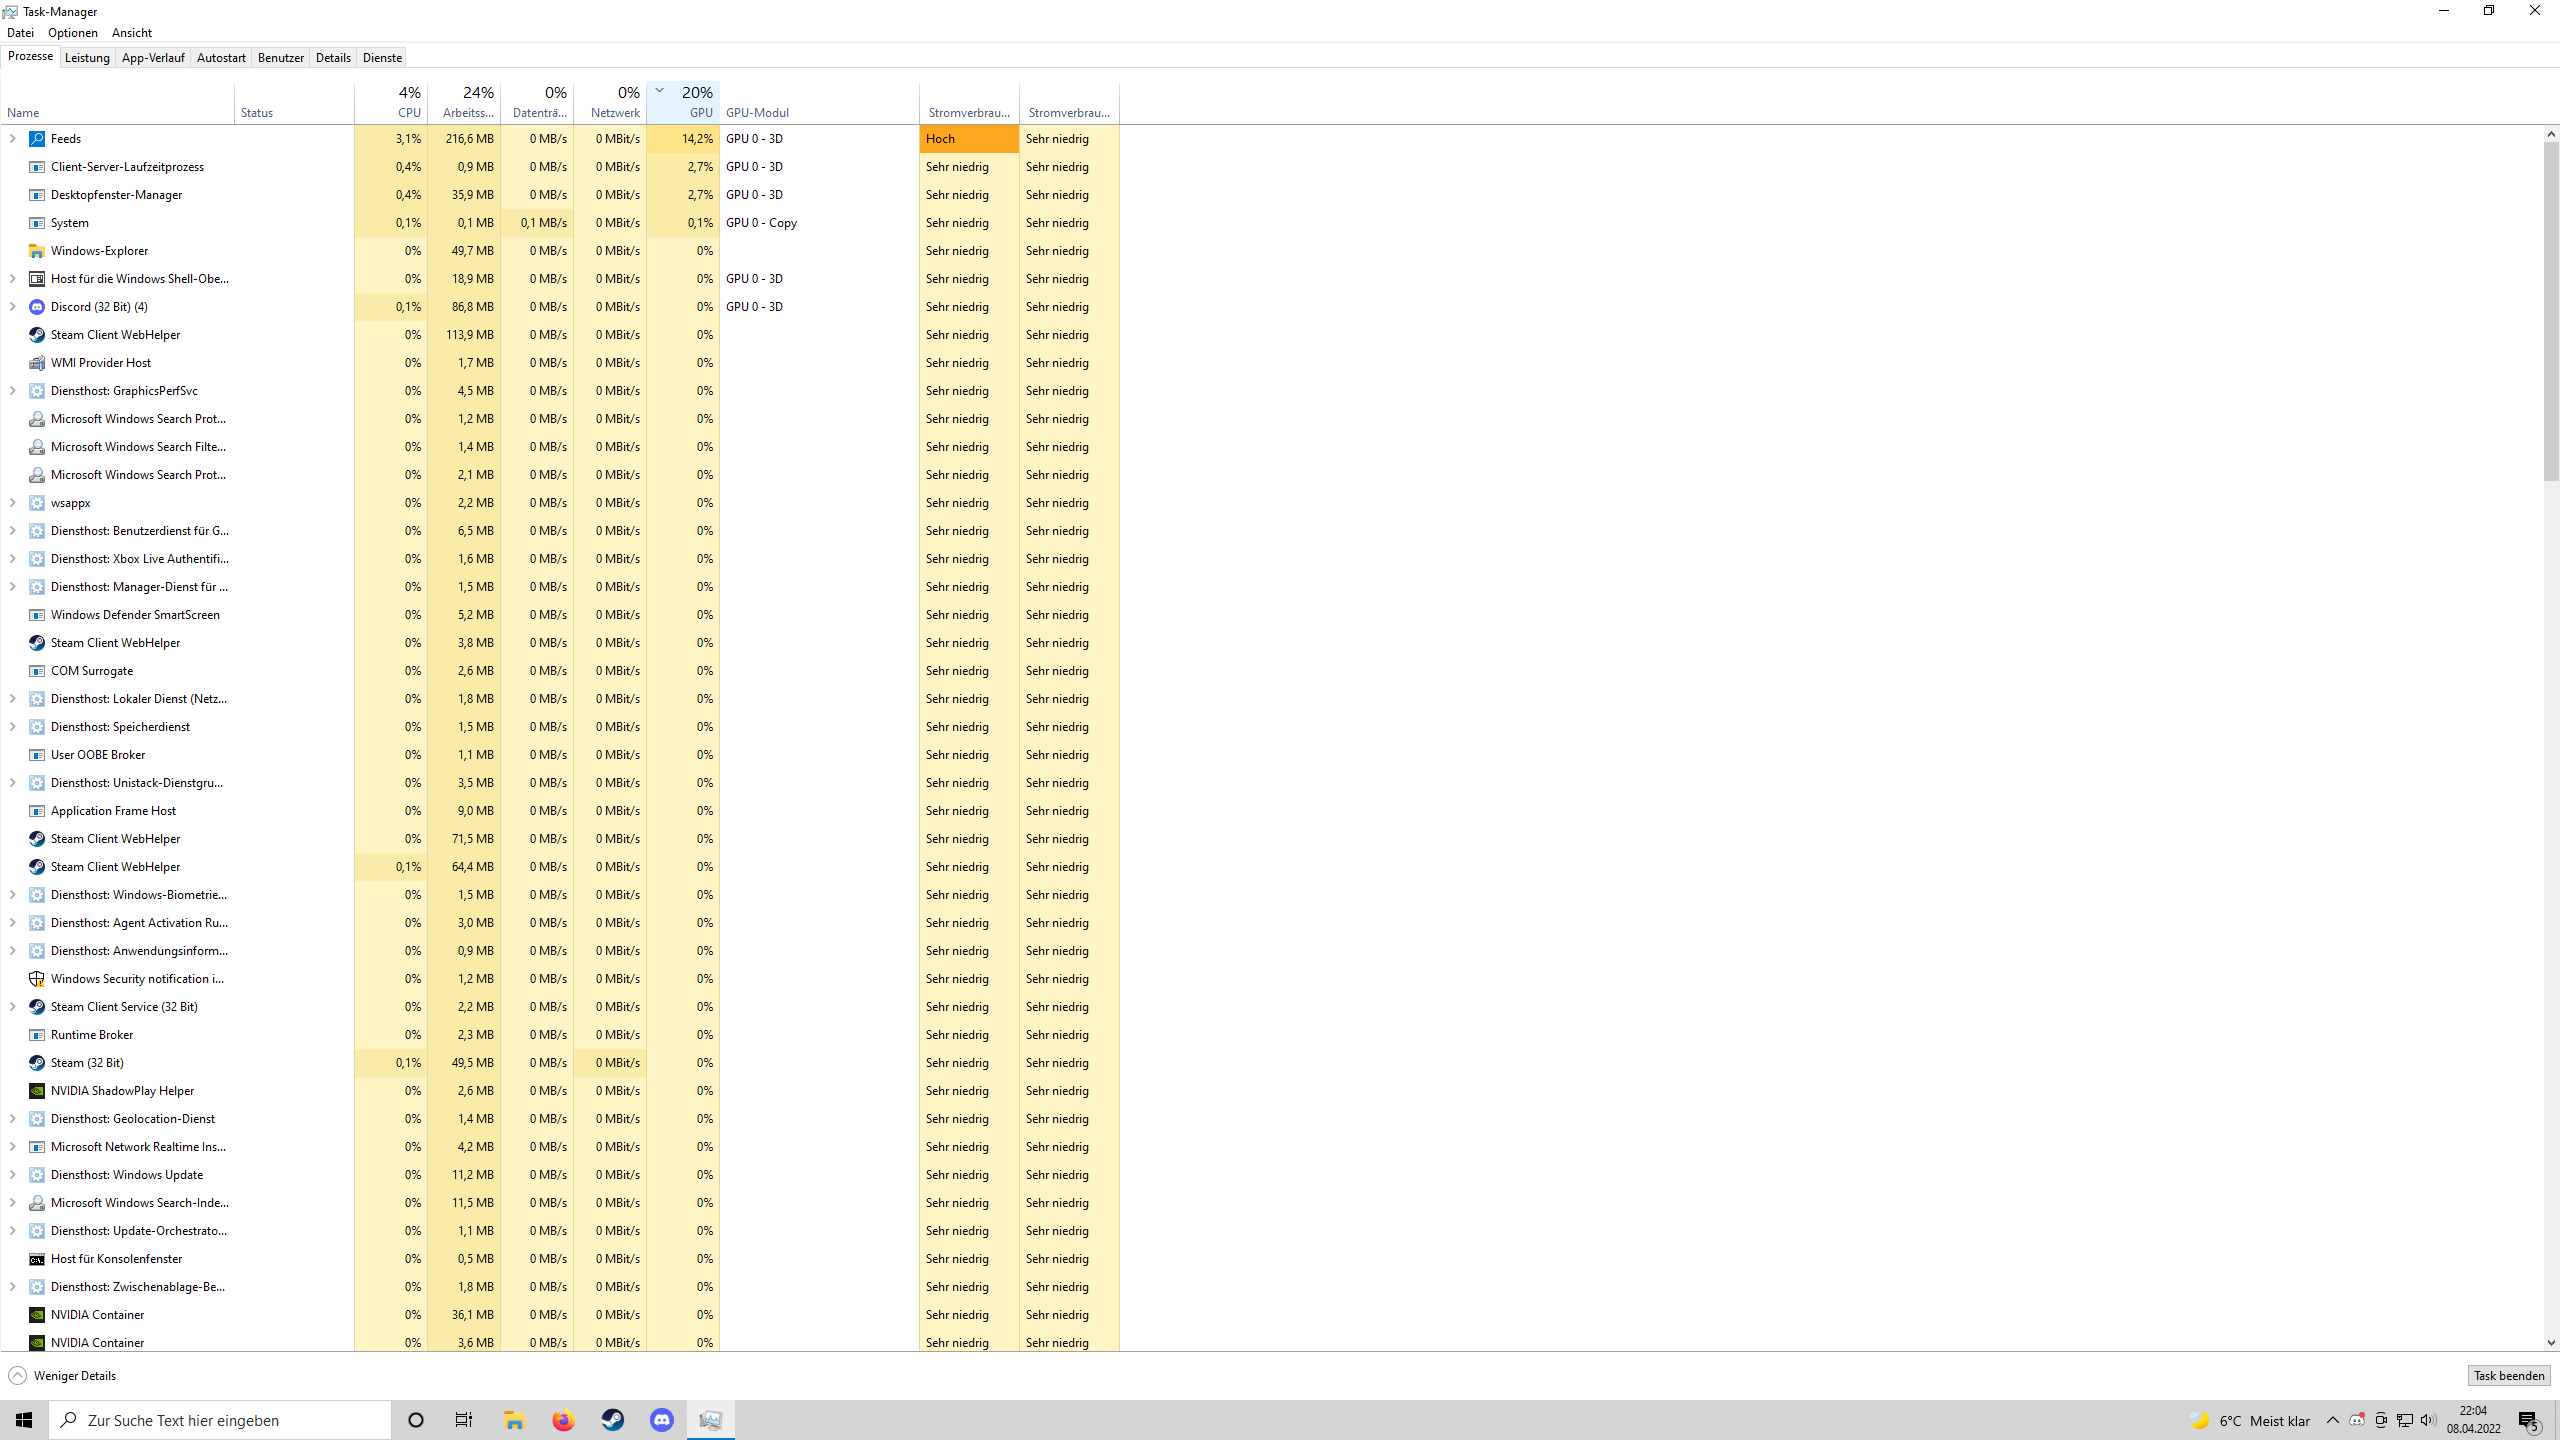This screenshot has width=2560, height=1440.
Task: Open the Autostart tab
Action: pos(221,58)
